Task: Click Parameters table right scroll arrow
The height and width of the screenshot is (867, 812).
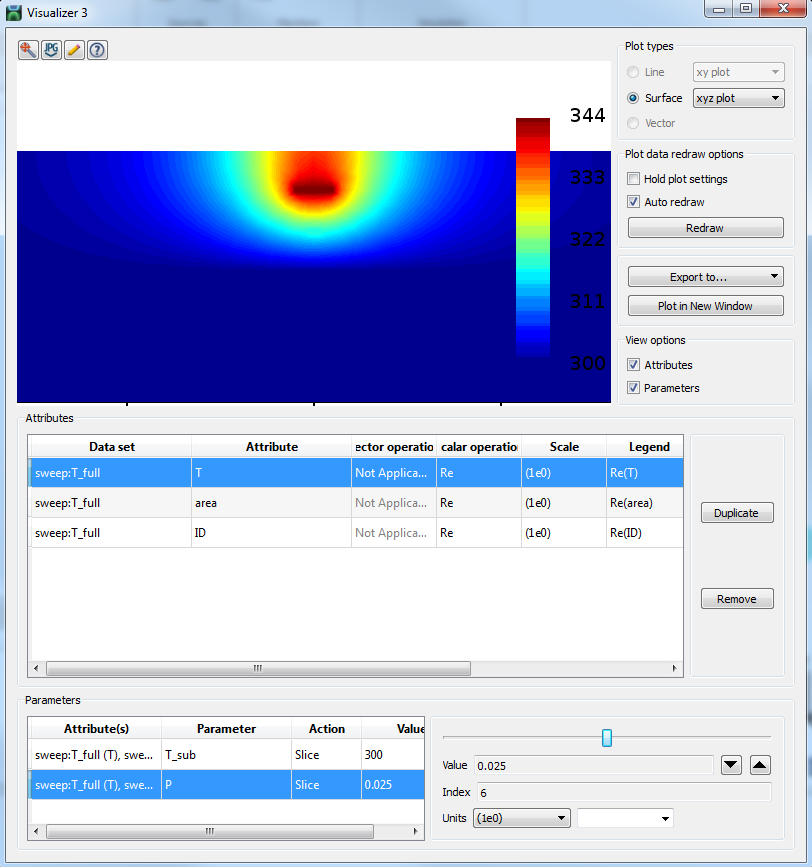Action: 415,831
